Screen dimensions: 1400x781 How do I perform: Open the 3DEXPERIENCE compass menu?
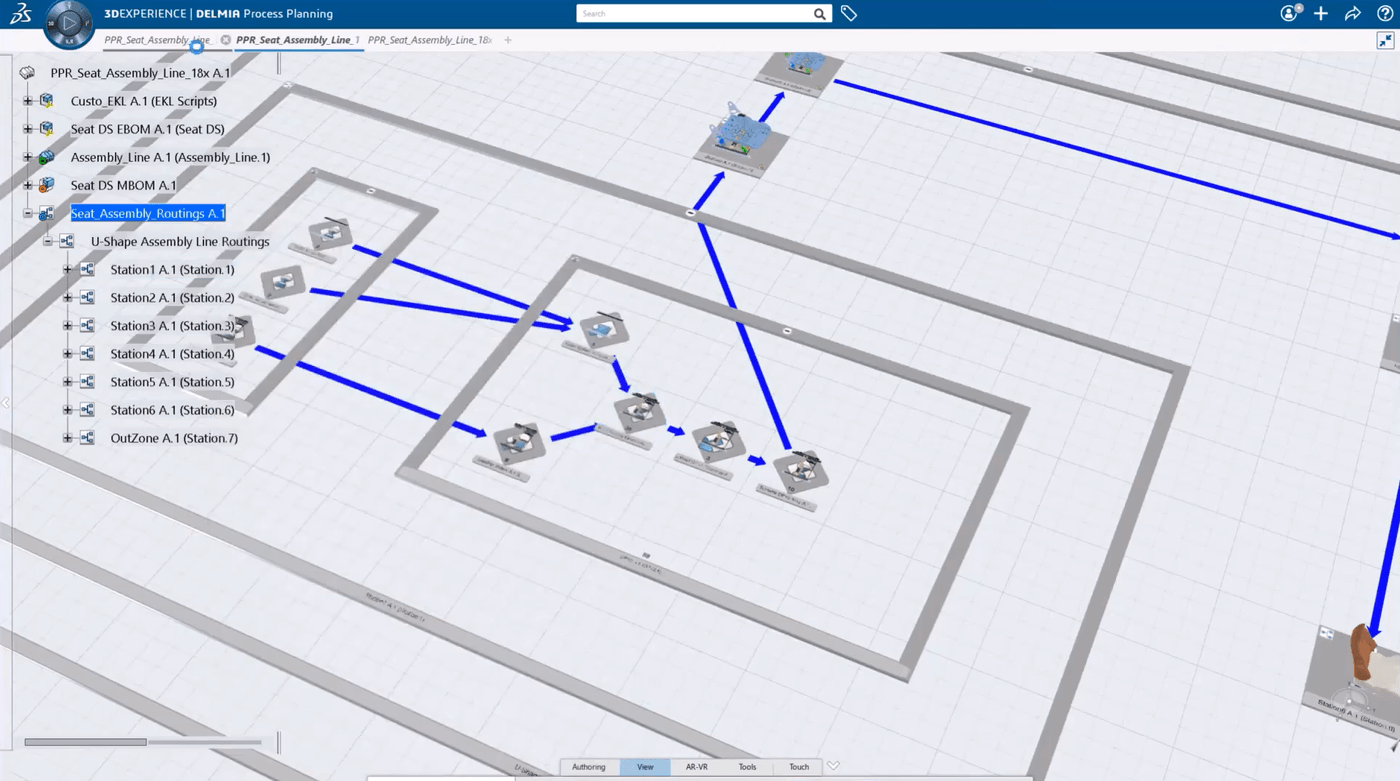point(69,25)
